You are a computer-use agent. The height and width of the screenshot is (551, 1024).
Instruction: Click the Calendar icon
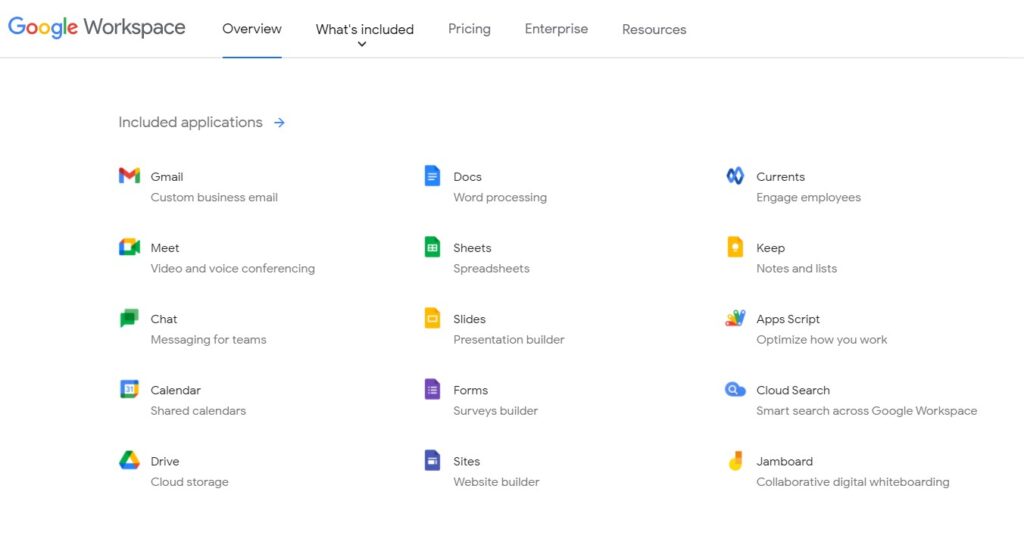pyautogui.click(x=129, y=389)
